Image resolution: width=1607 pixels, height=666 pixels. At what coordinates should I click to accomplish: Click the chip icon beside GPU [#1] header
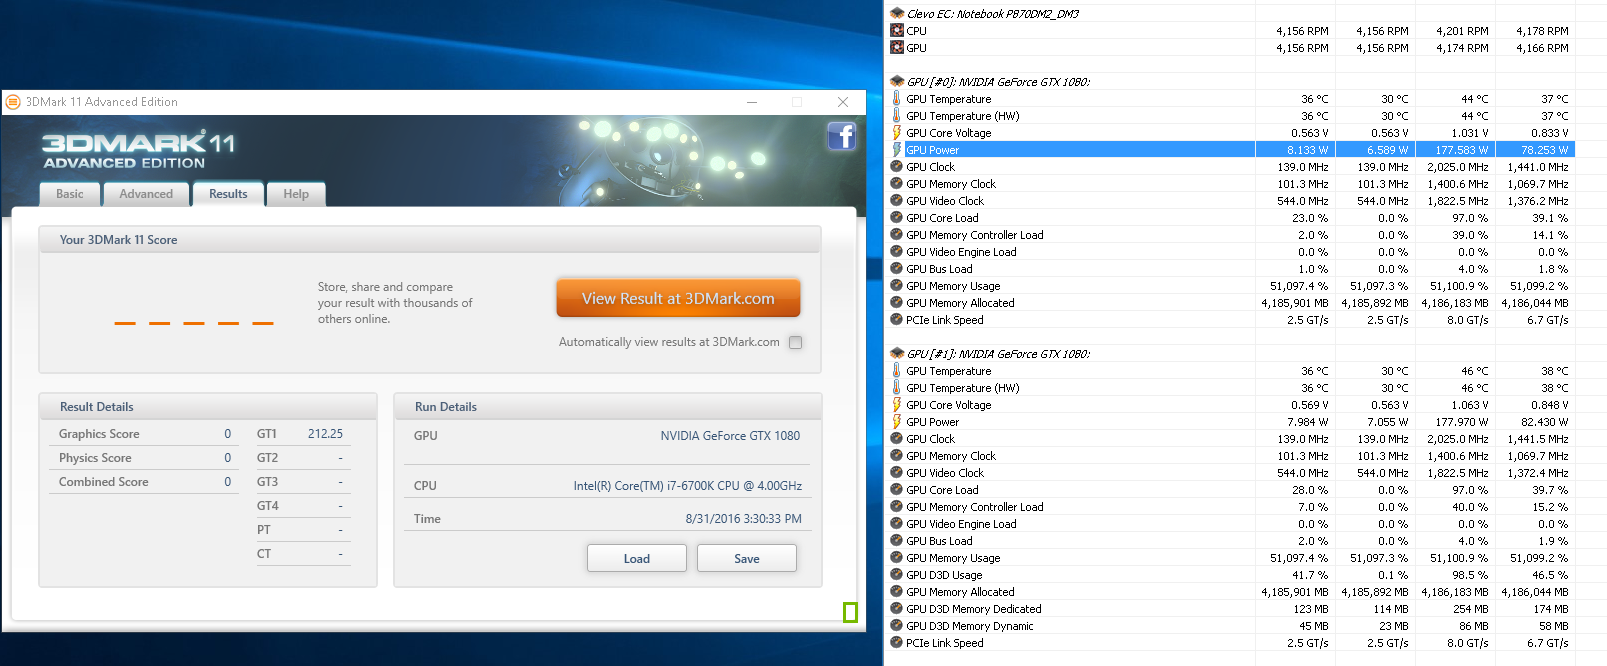897,354
